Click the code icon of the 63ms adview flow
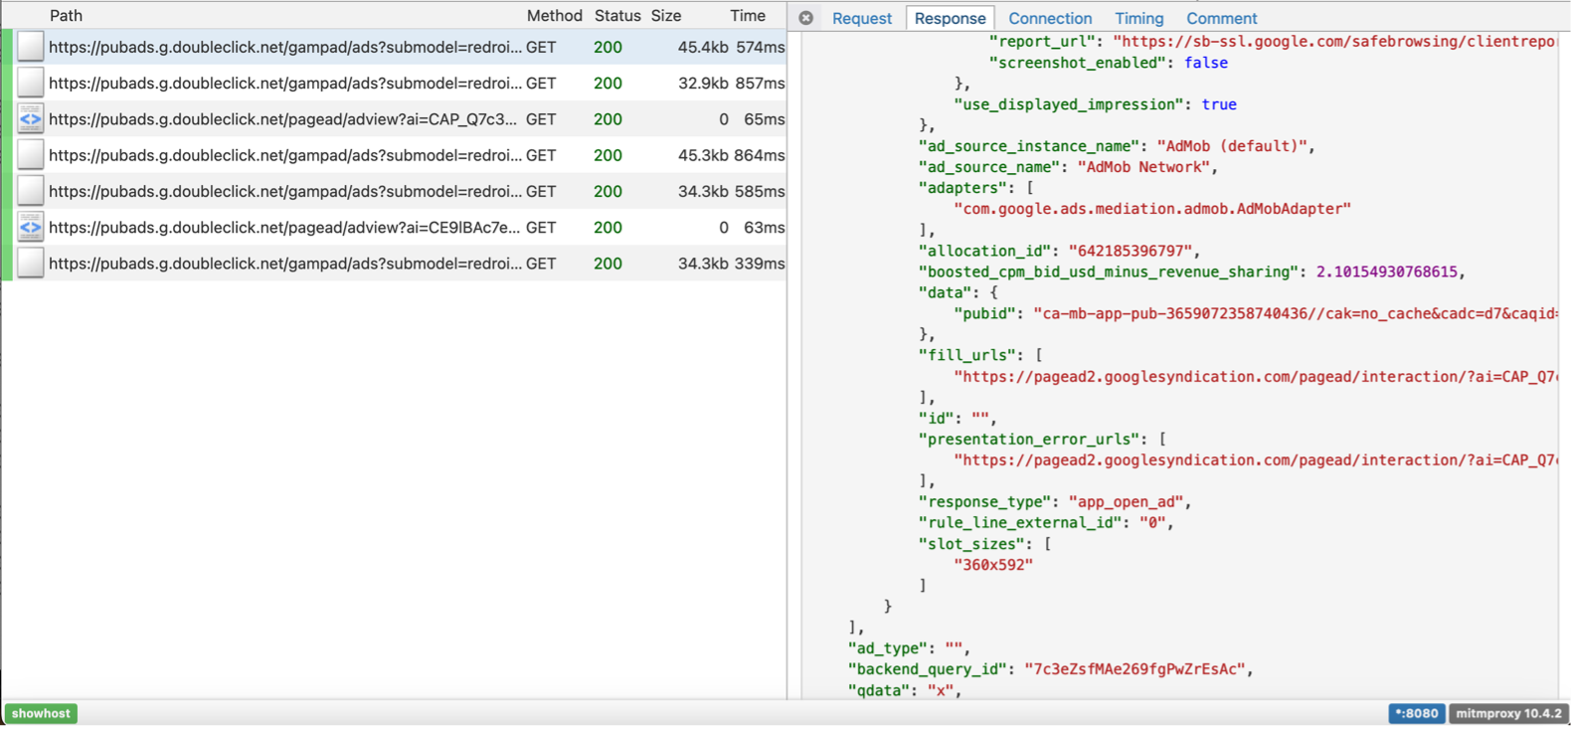Viewport: 1573px width, 730px height. coord(31,227)
